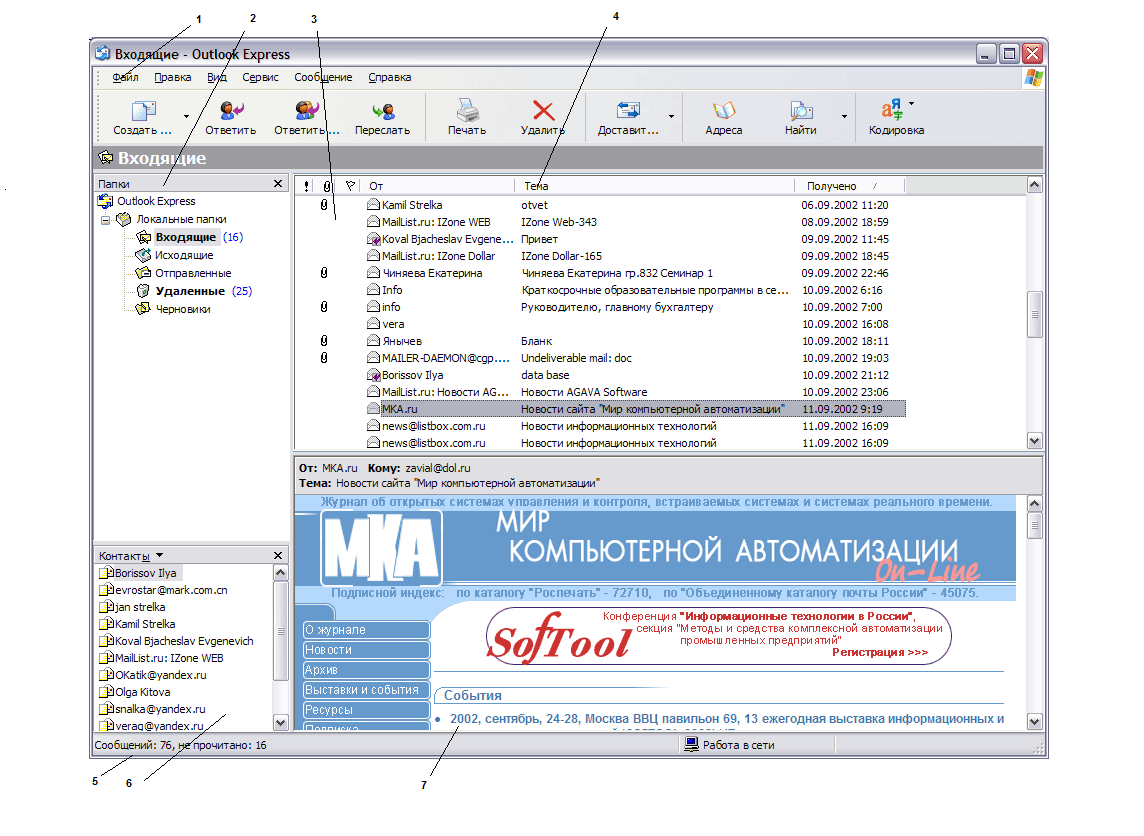Open the Правка menu
The width and height of the screenshot is (1144, 836).
(173, 77)
